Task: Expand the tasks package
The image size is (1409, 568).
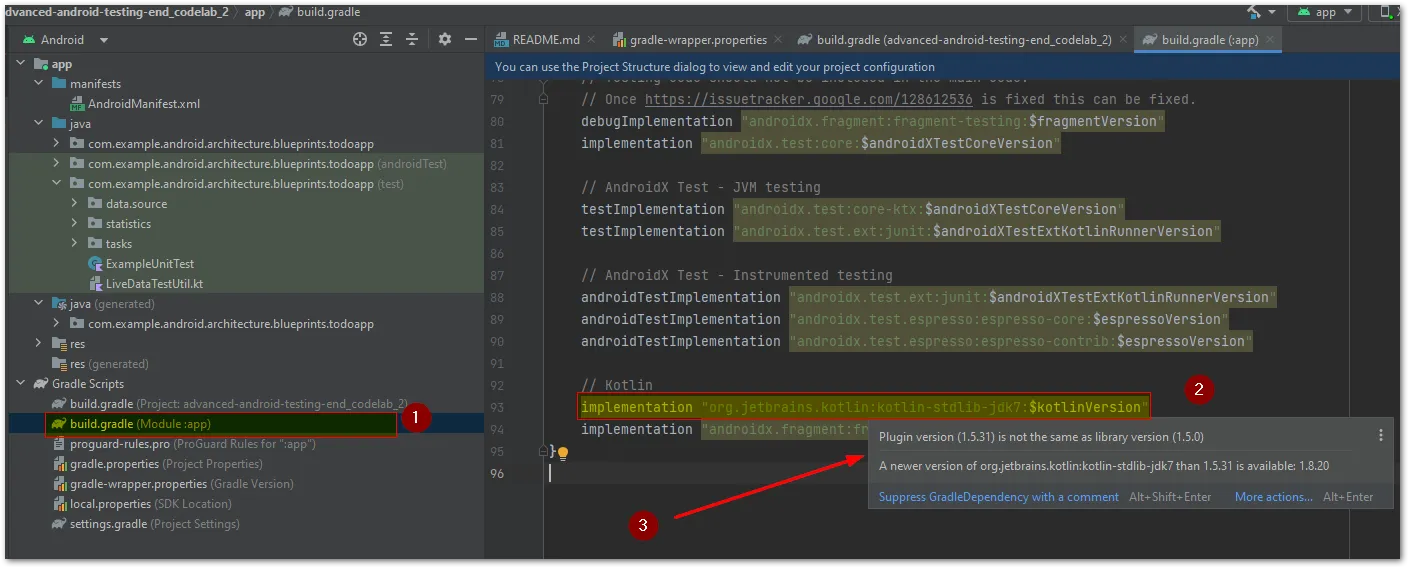Action: click(x=75, y=243)
